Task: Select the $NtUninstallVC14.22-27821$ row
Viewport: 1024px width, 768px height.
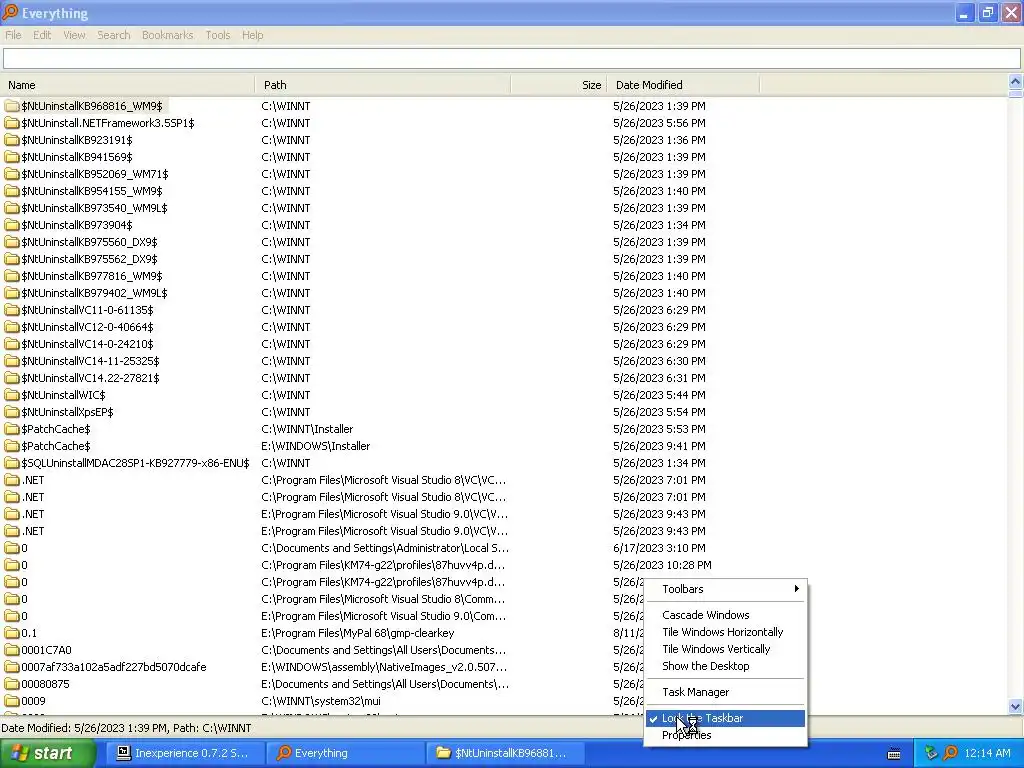Action: [x=504, y=378]
